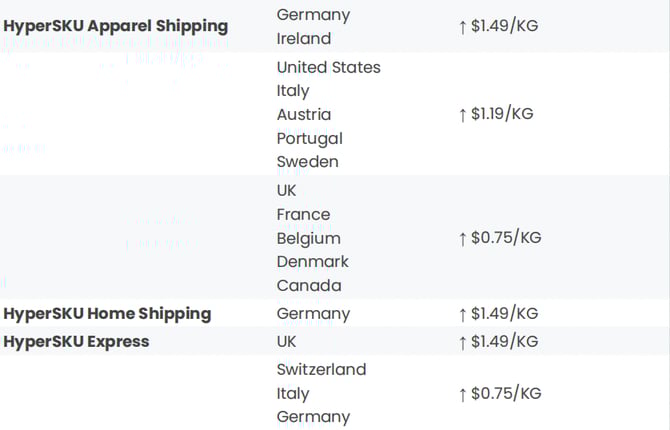This screenshot has width=670, height=430.
Task: Select Portugal in the table
Action: pos(309,138)
